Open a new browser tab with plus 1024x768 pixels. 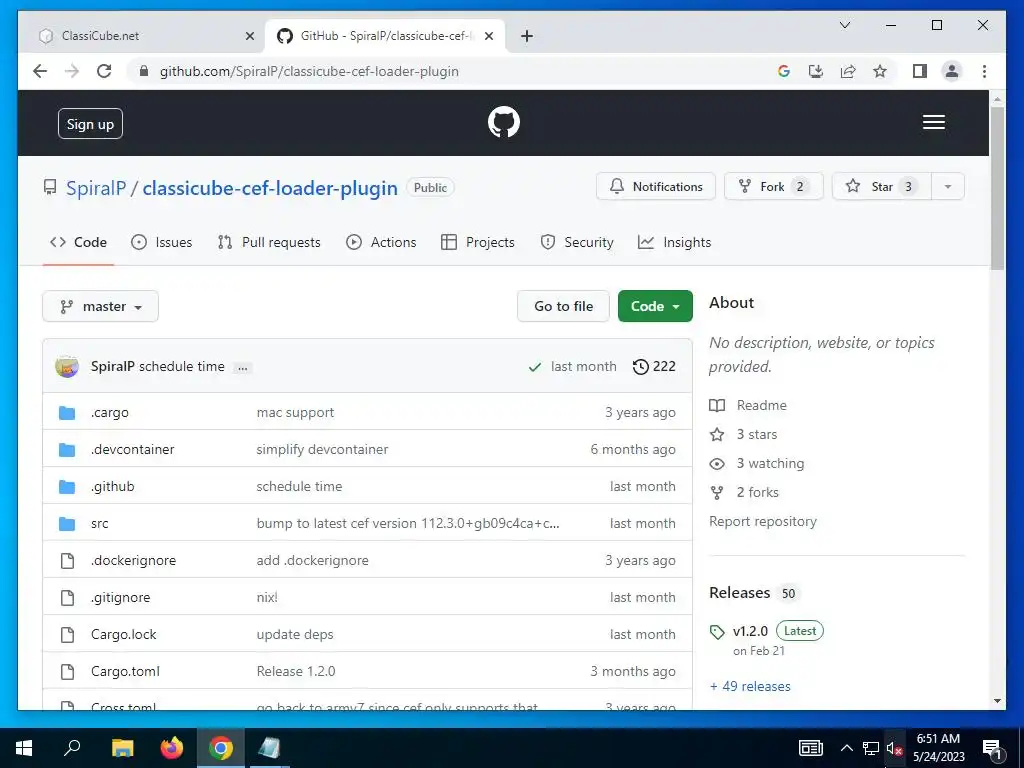(527, 36)
